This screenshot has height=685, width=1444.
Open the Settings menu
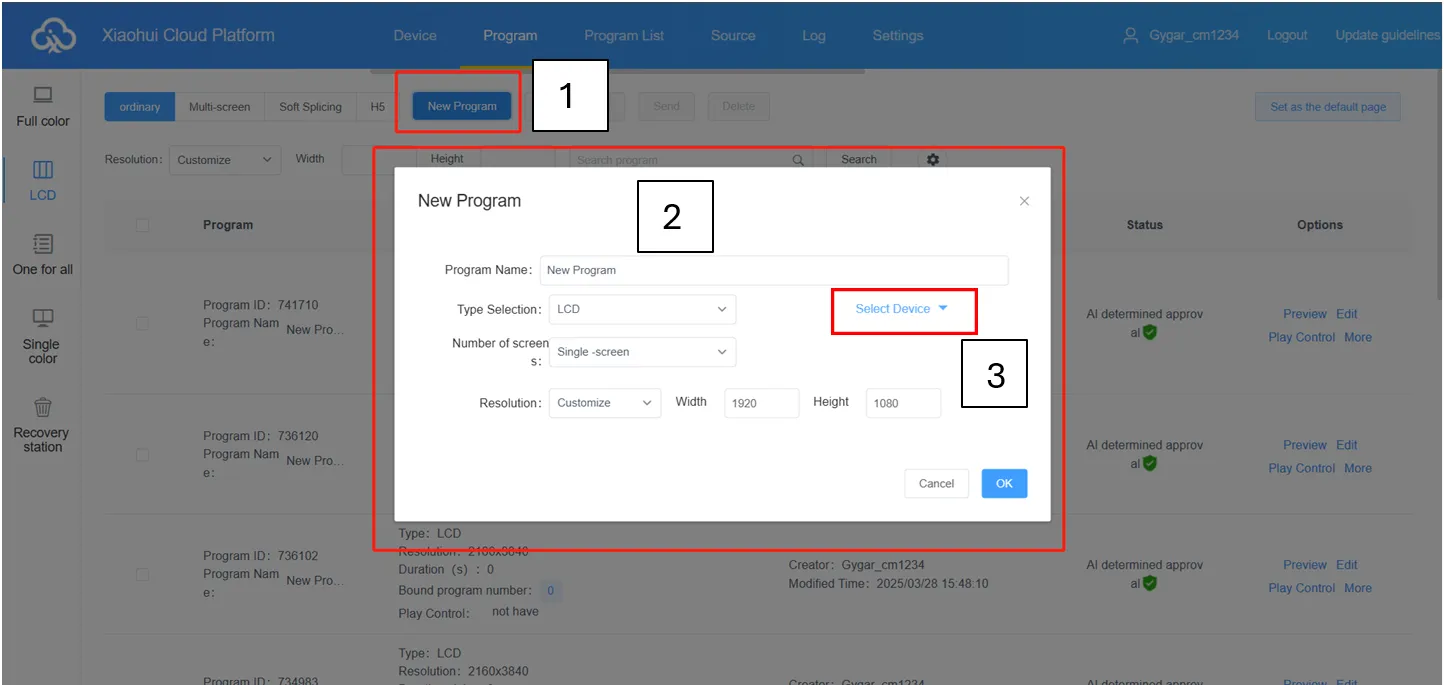click(x=898, y=35)
